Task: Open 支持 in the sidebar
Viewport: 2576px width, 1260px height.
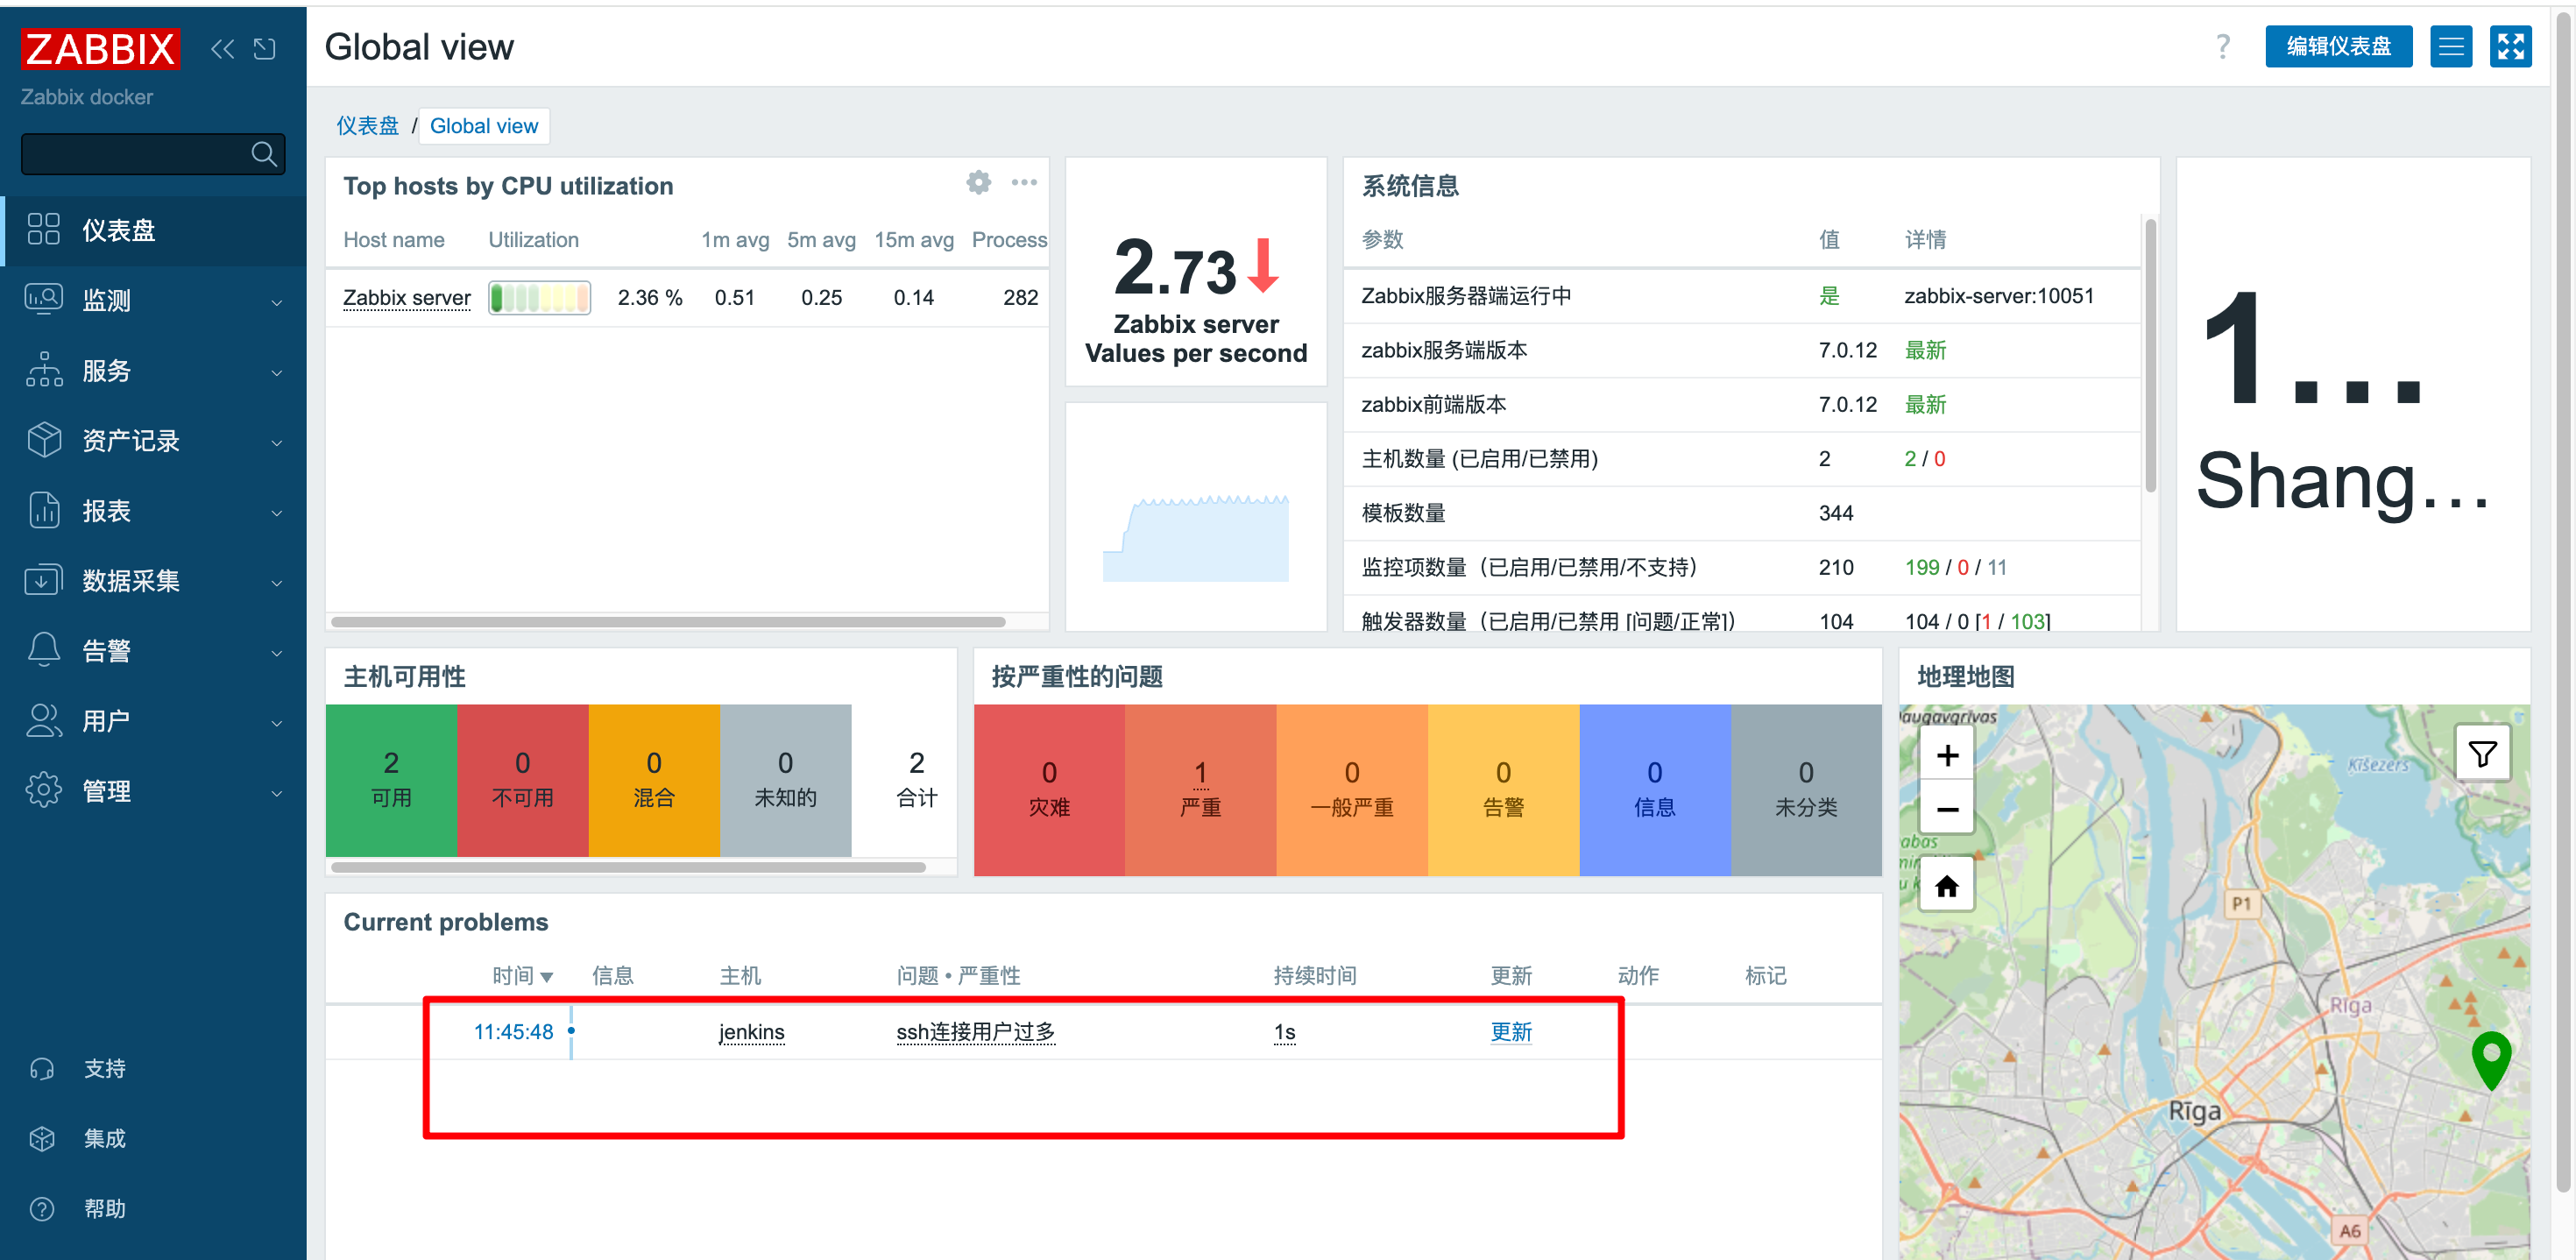Action: (x=104, y=1068)
